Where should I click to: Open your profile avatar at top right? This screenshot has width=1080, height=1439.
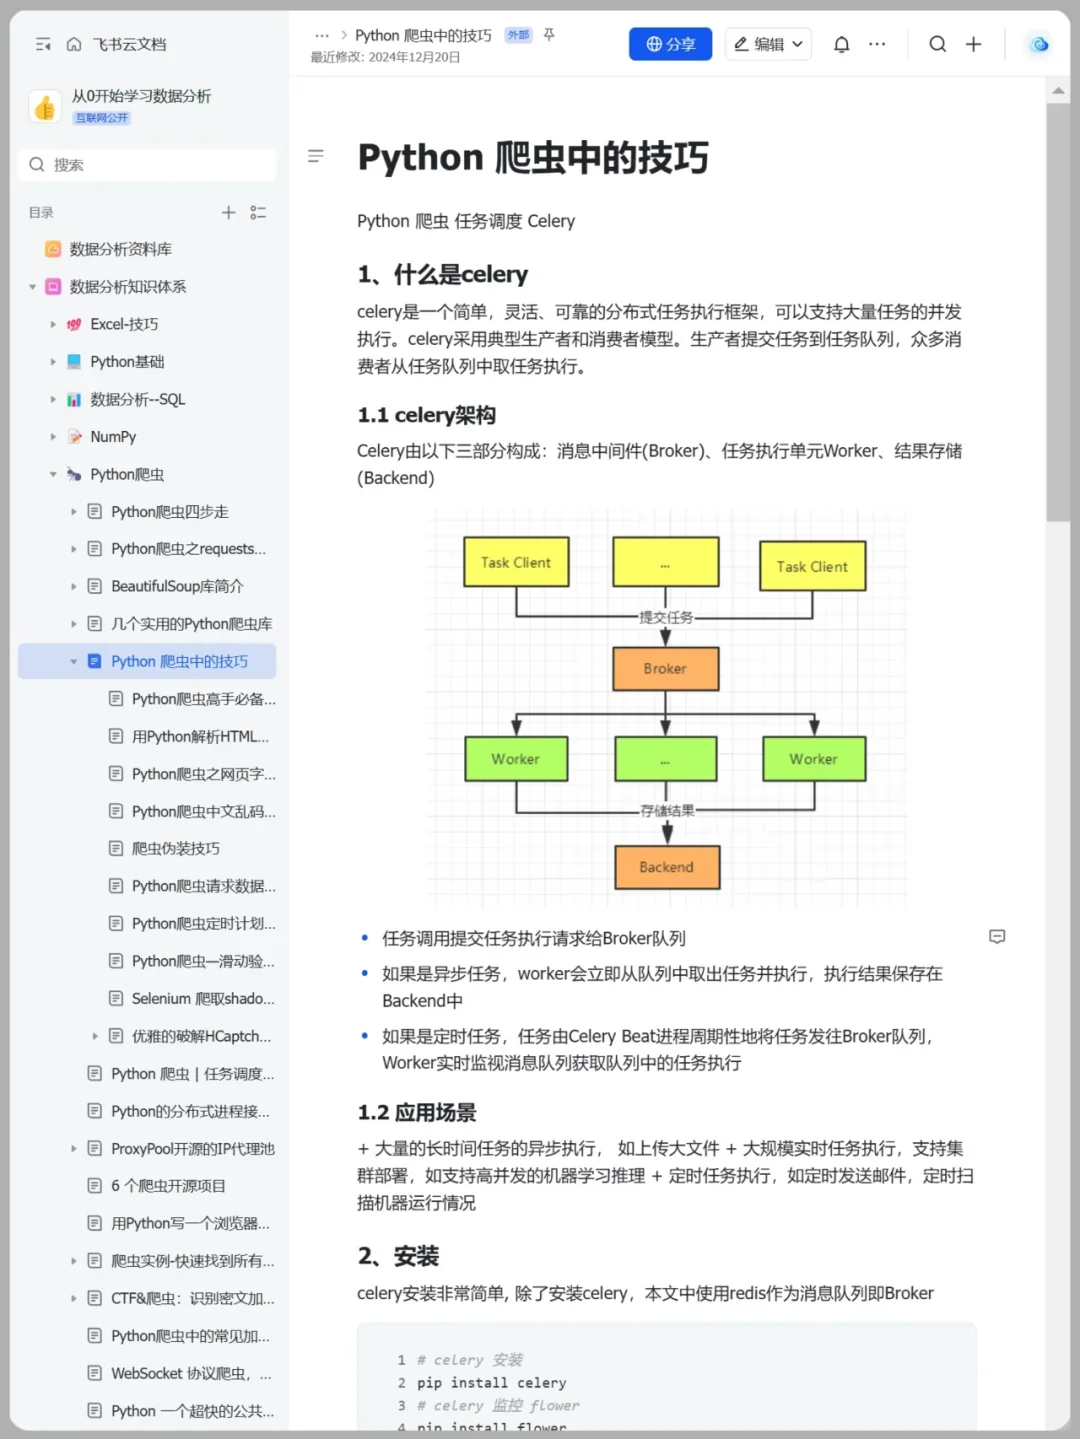(x=1038, y=44)
